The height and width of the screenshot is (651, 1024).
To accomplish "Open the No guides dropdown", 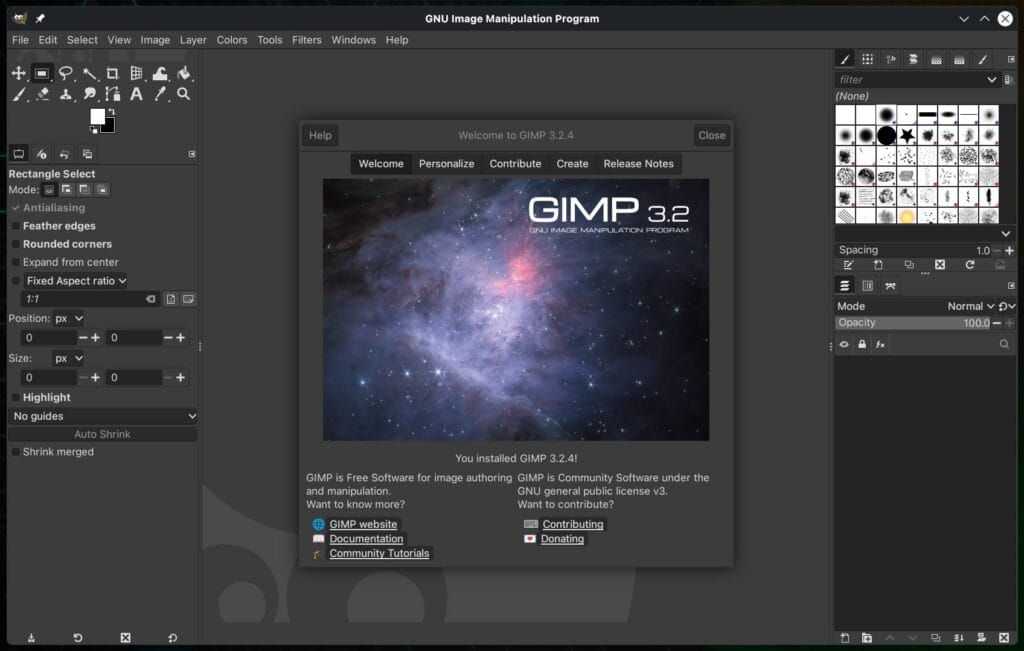I will point(101,416).
